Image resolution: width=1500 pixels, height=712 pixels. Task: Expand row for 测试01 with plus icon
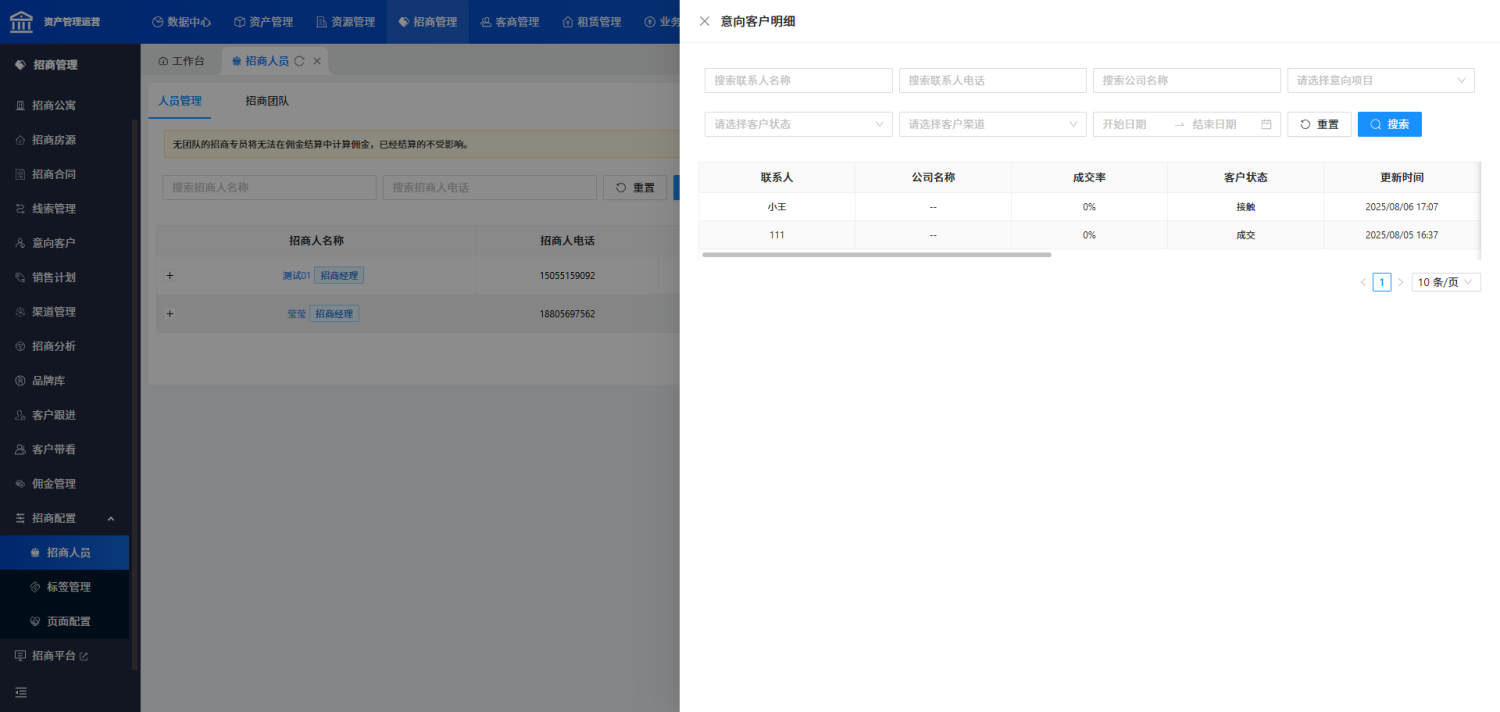(x=169, y=276)
